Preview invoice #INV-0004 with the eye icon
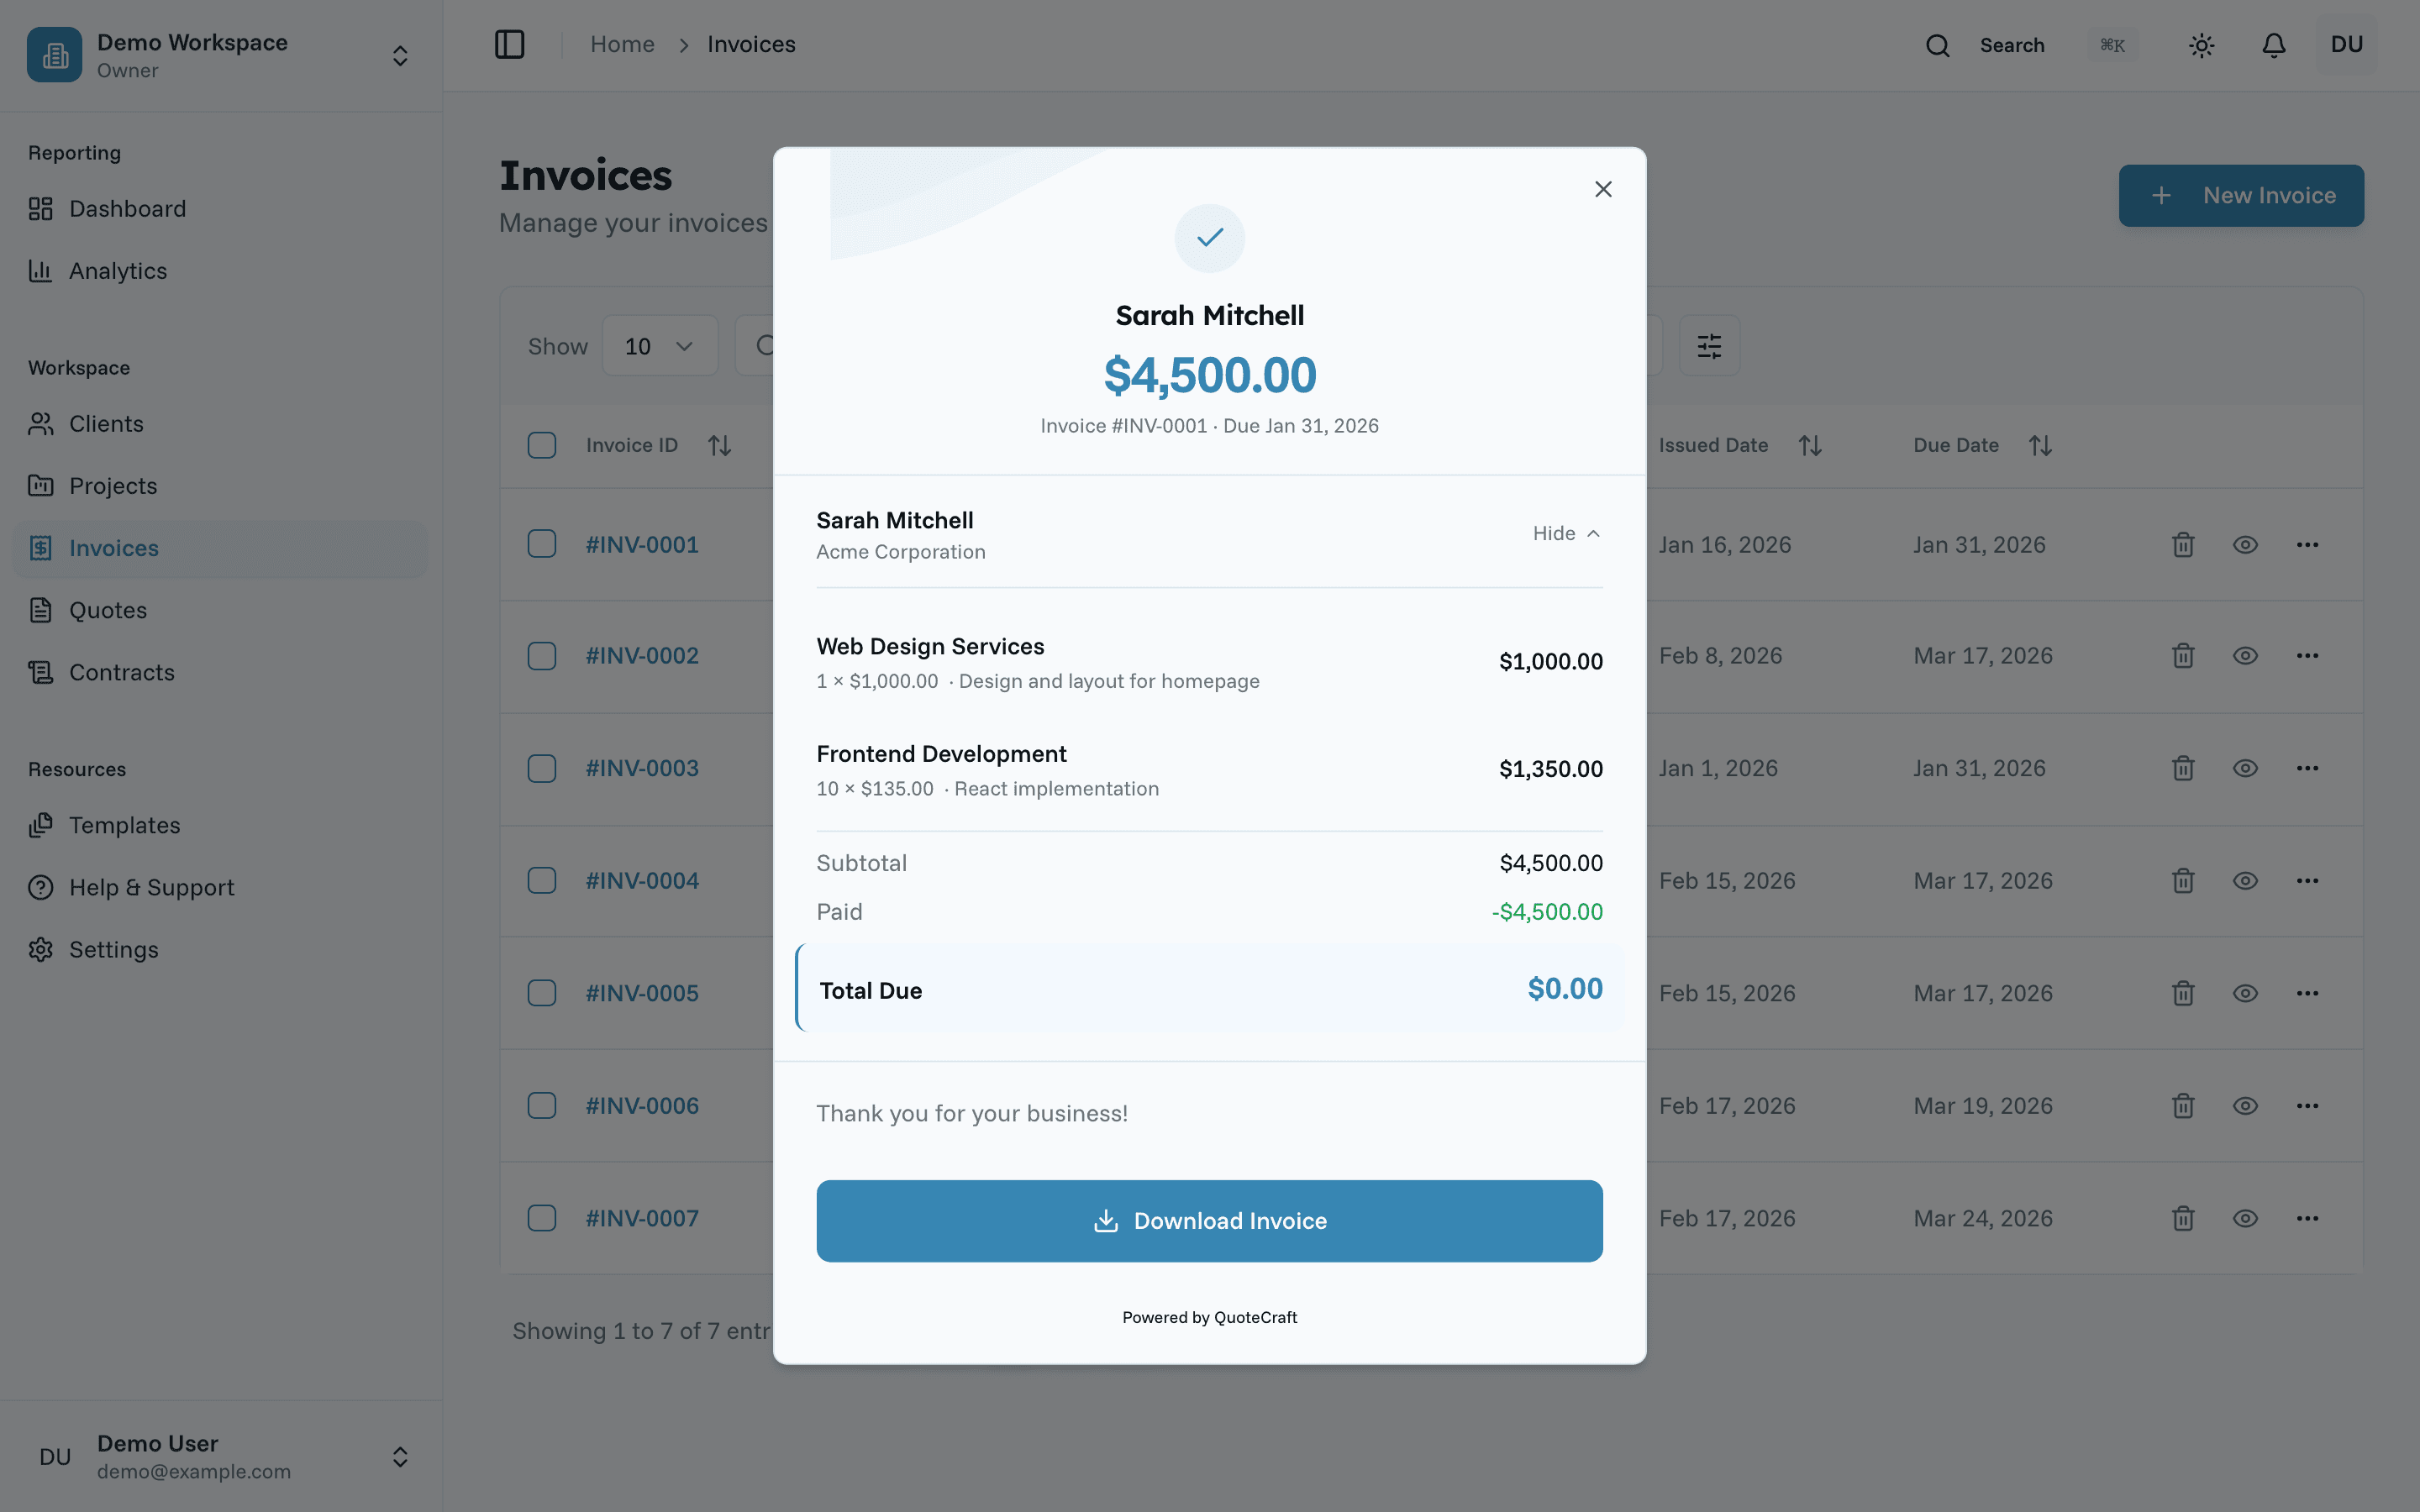The image size is (2420, 1512). point(2245,880)
